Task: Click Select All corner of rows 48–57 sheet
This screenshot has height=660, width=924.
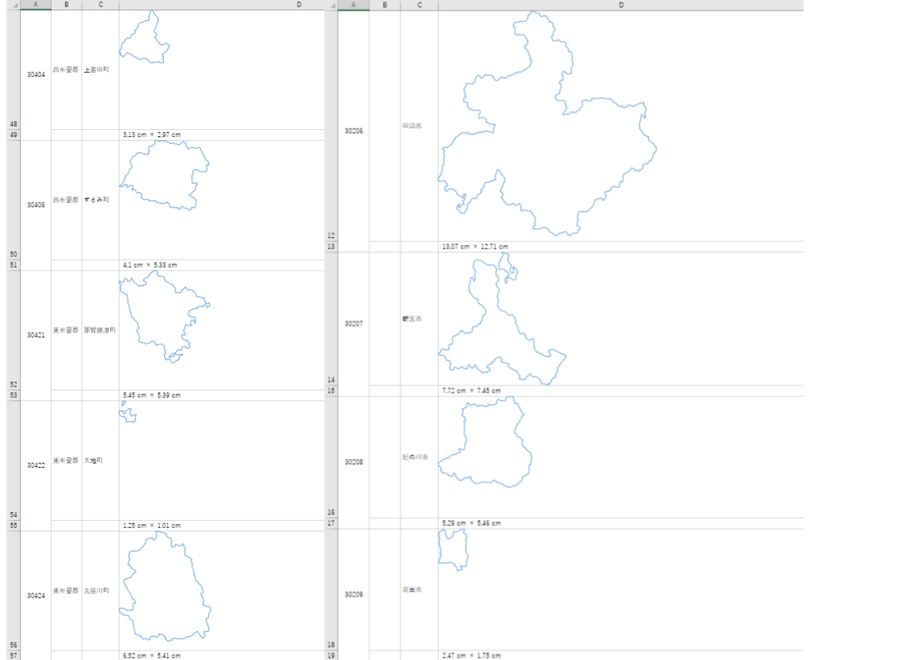Action: pos(14,5)
